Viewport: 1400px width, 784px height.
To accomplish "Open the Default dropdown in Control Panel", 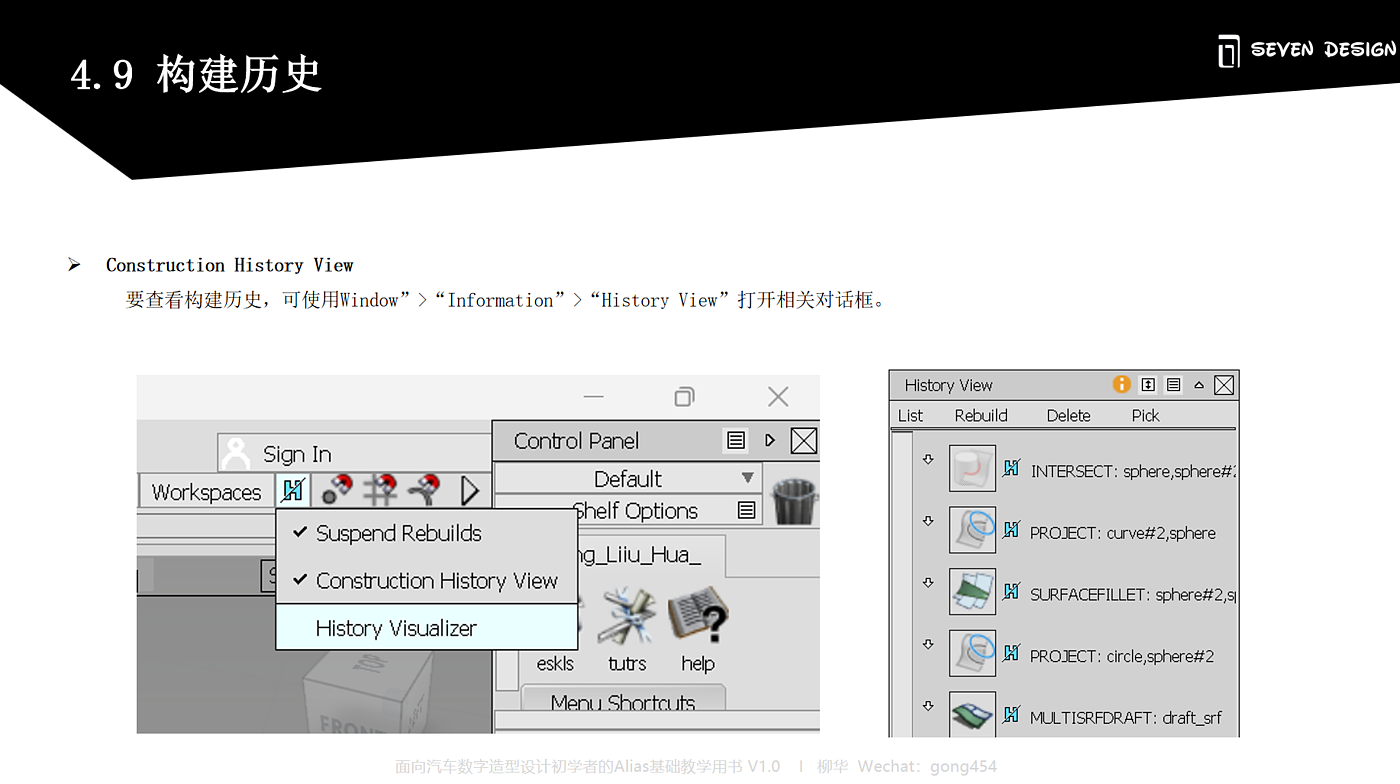I will pos(628,478).
